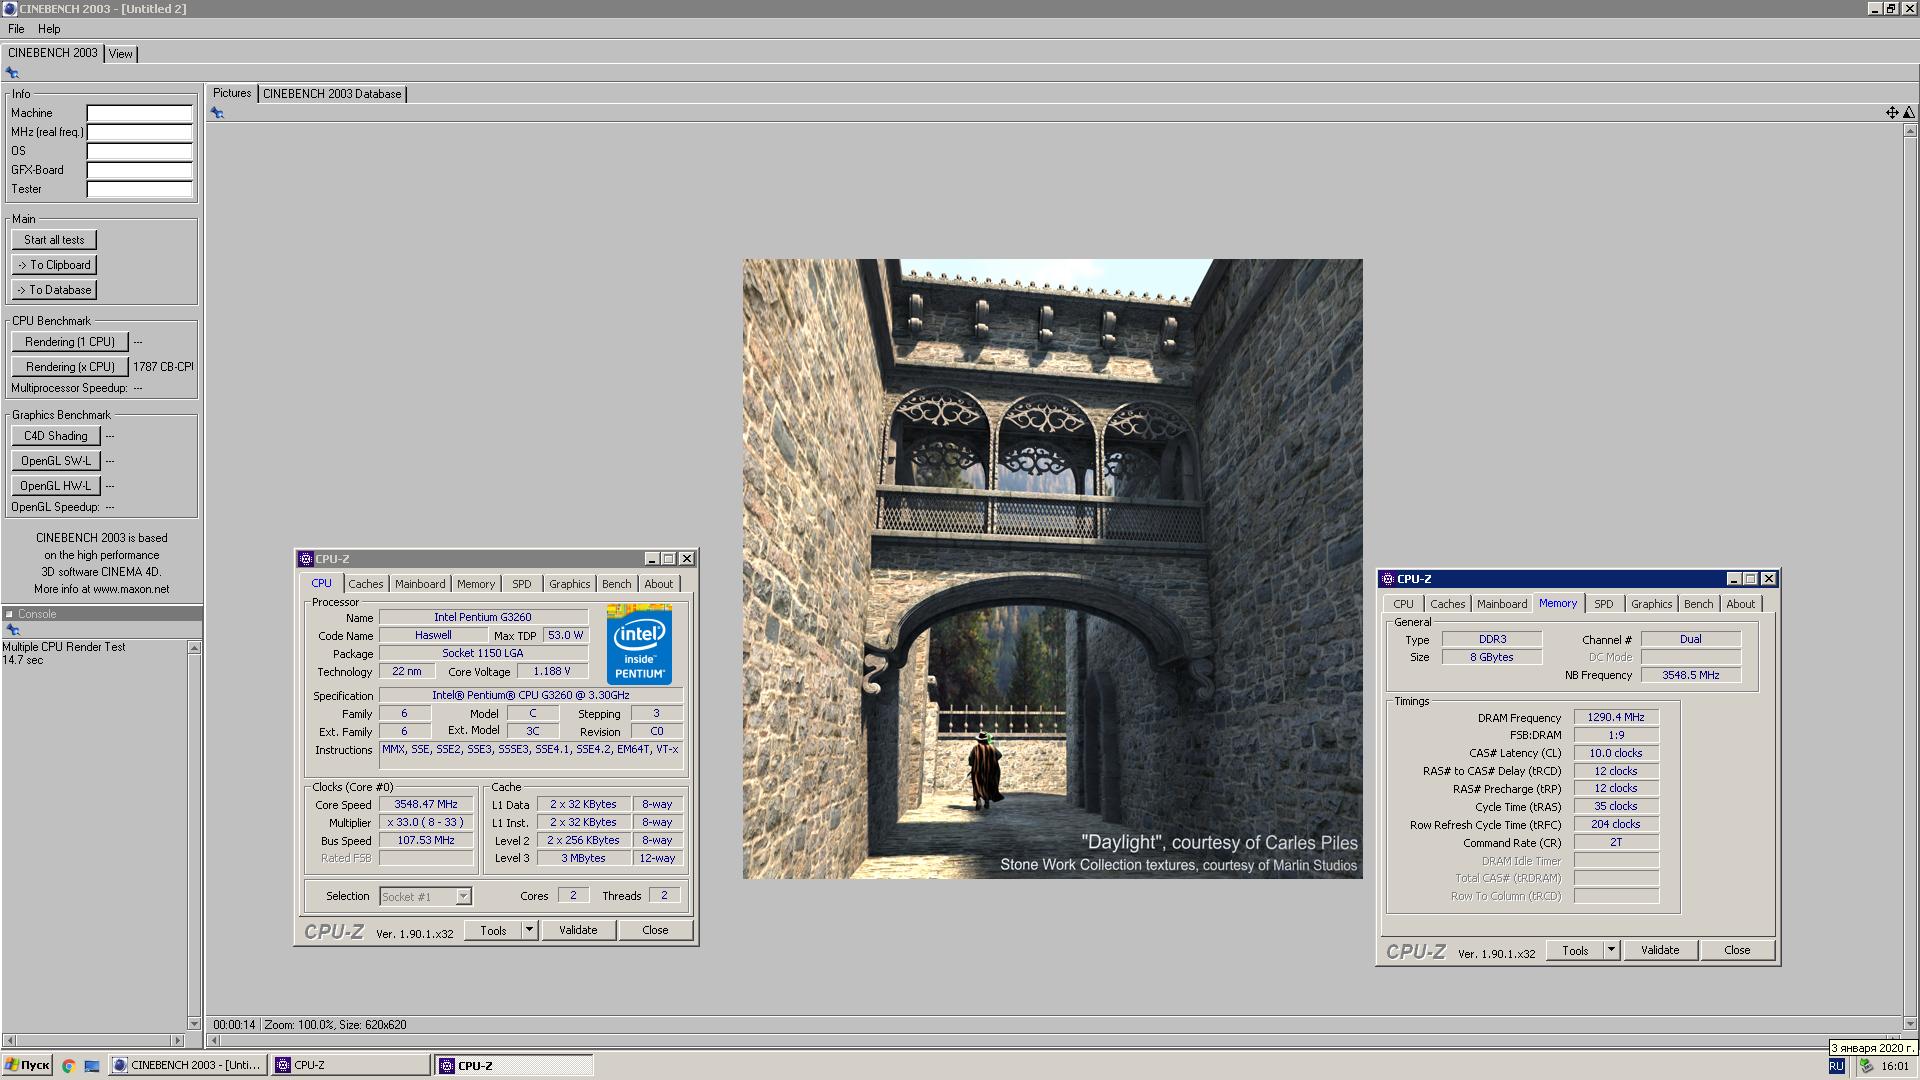
Task: Click console scrollbar up arrow
Action: (194, 648)
